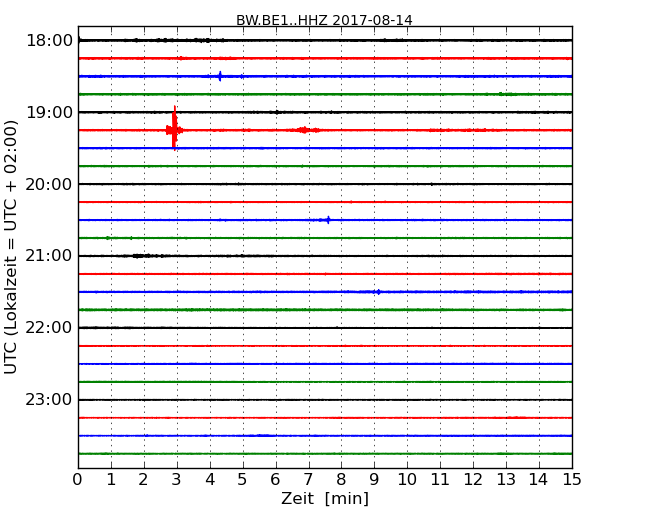
Task: Click the x-axis tick label 15
Action: click(572, 480)
